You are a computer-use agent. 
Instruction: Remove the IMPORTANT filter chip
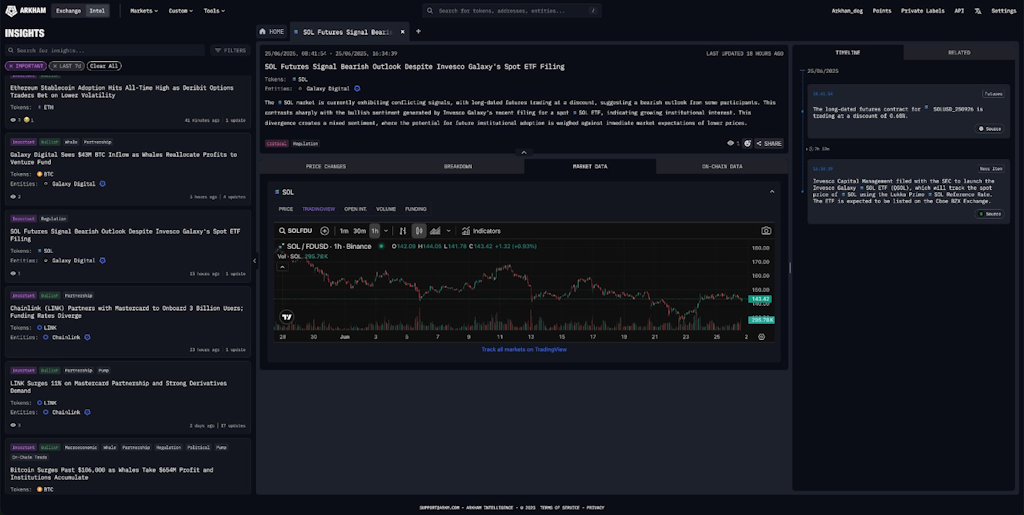pyautogui.click(x=11, y=66)
